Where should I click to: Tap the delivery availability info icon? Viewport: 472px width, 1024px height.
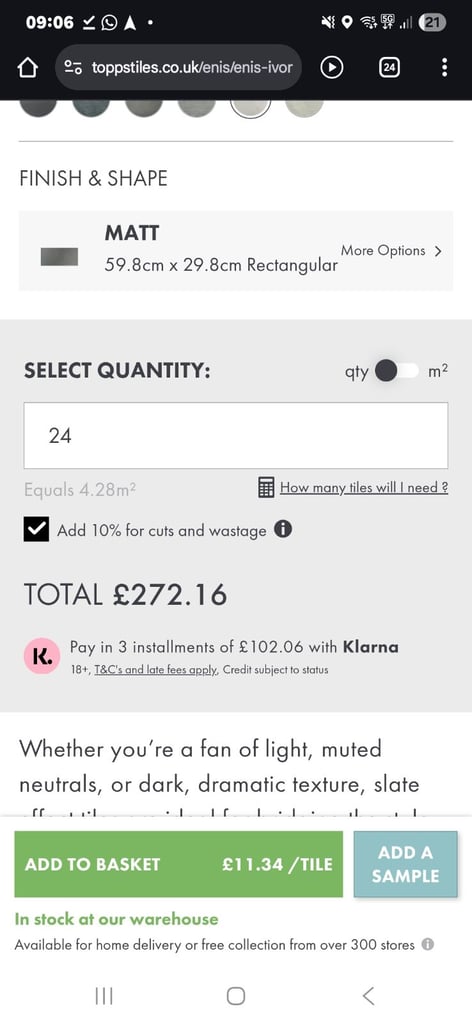point(428,944)
